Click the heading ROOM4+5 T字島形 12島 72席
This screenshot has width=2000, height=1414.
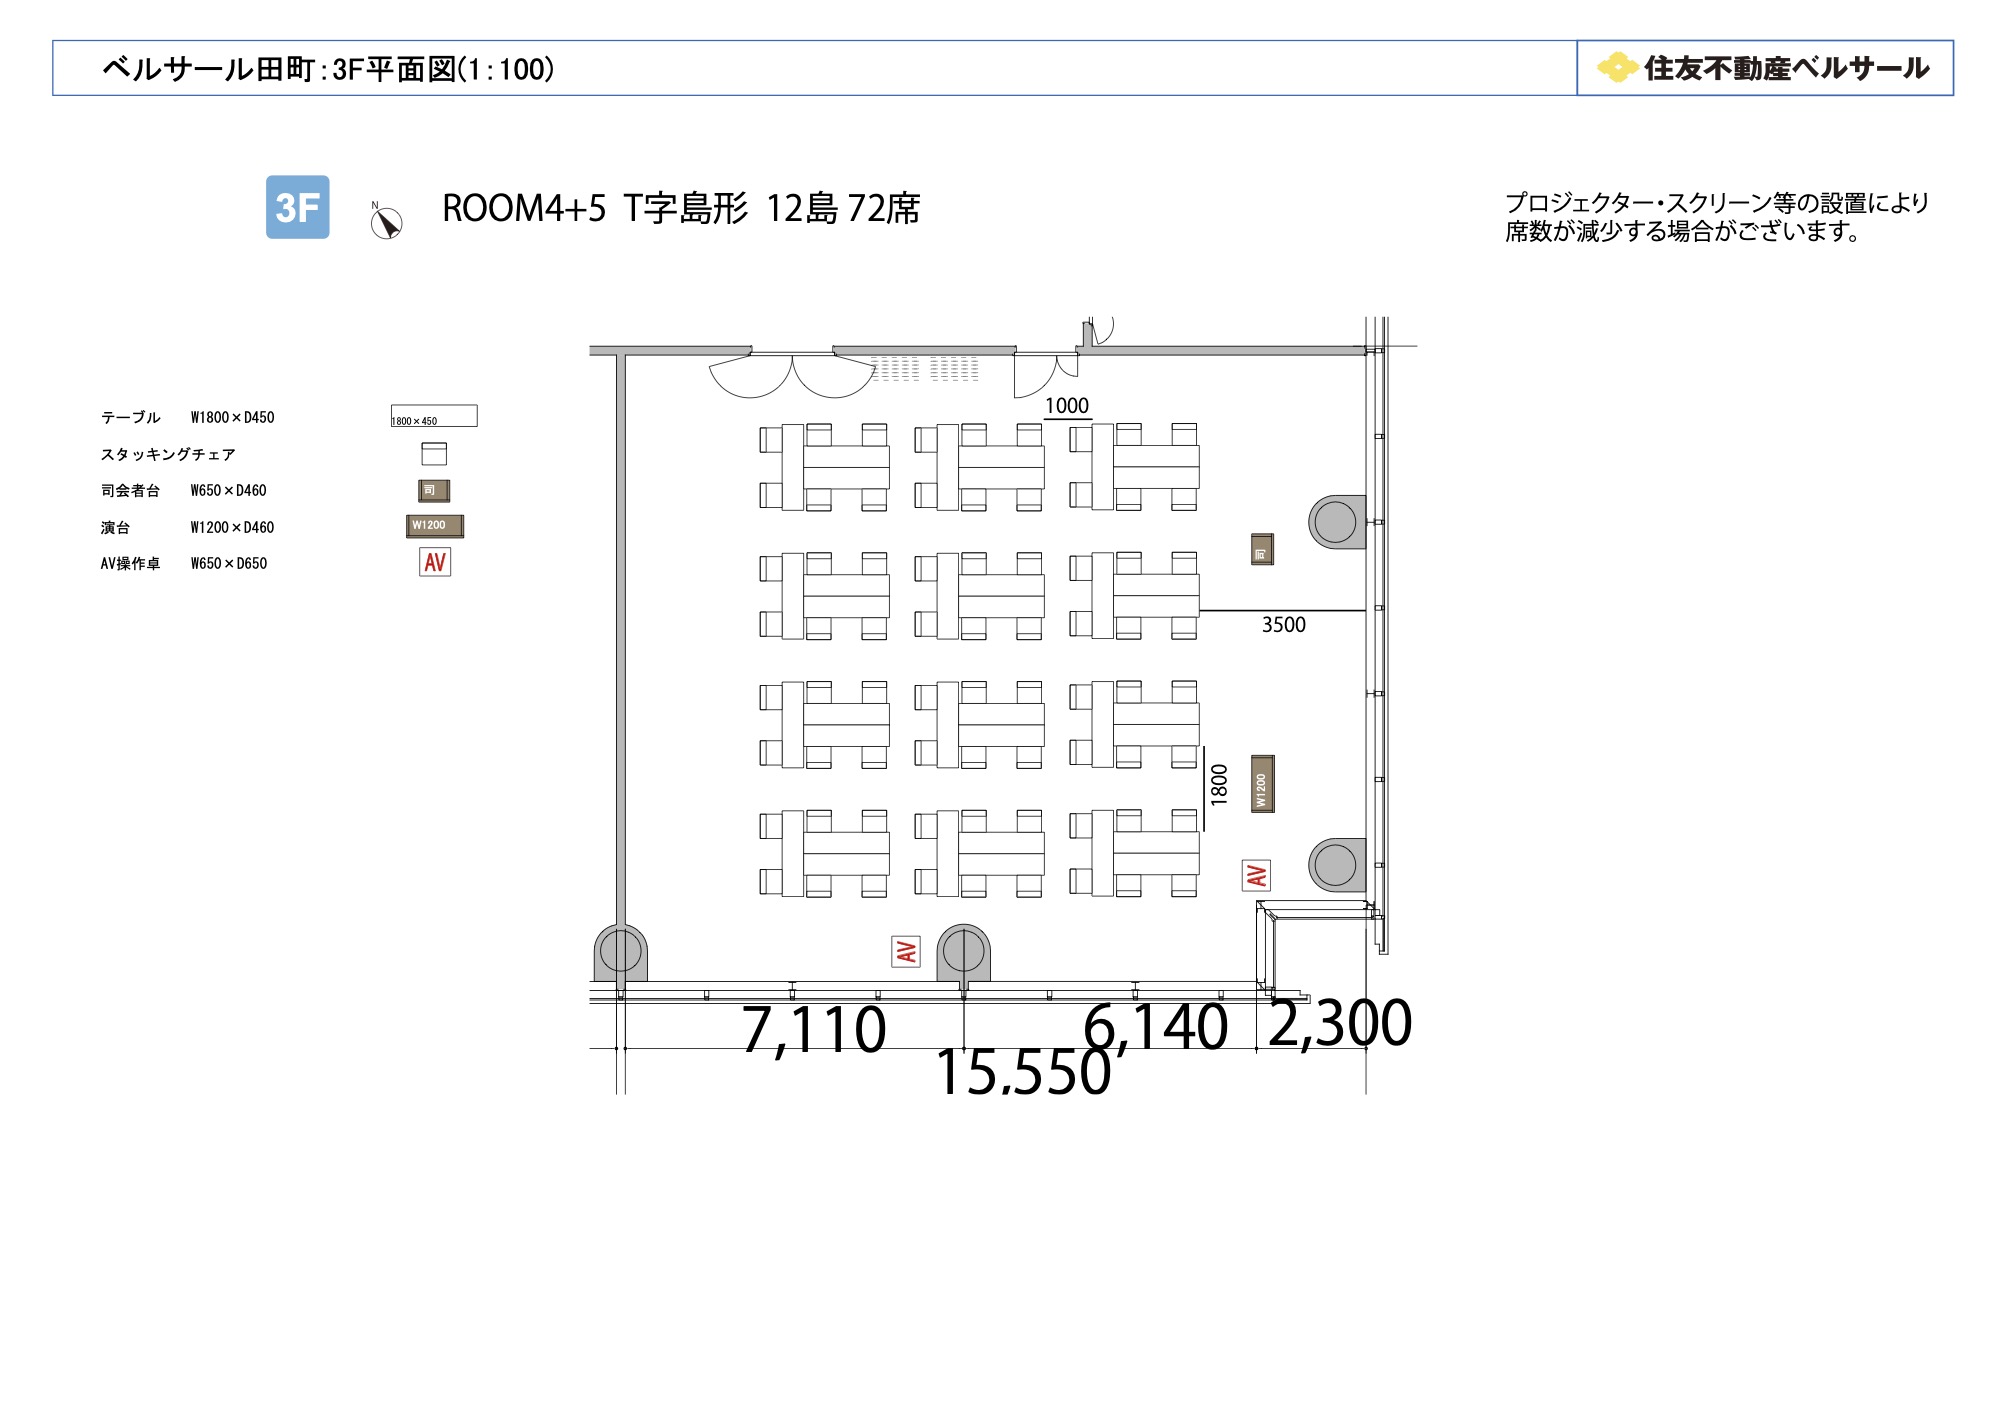tap(681, 208)
